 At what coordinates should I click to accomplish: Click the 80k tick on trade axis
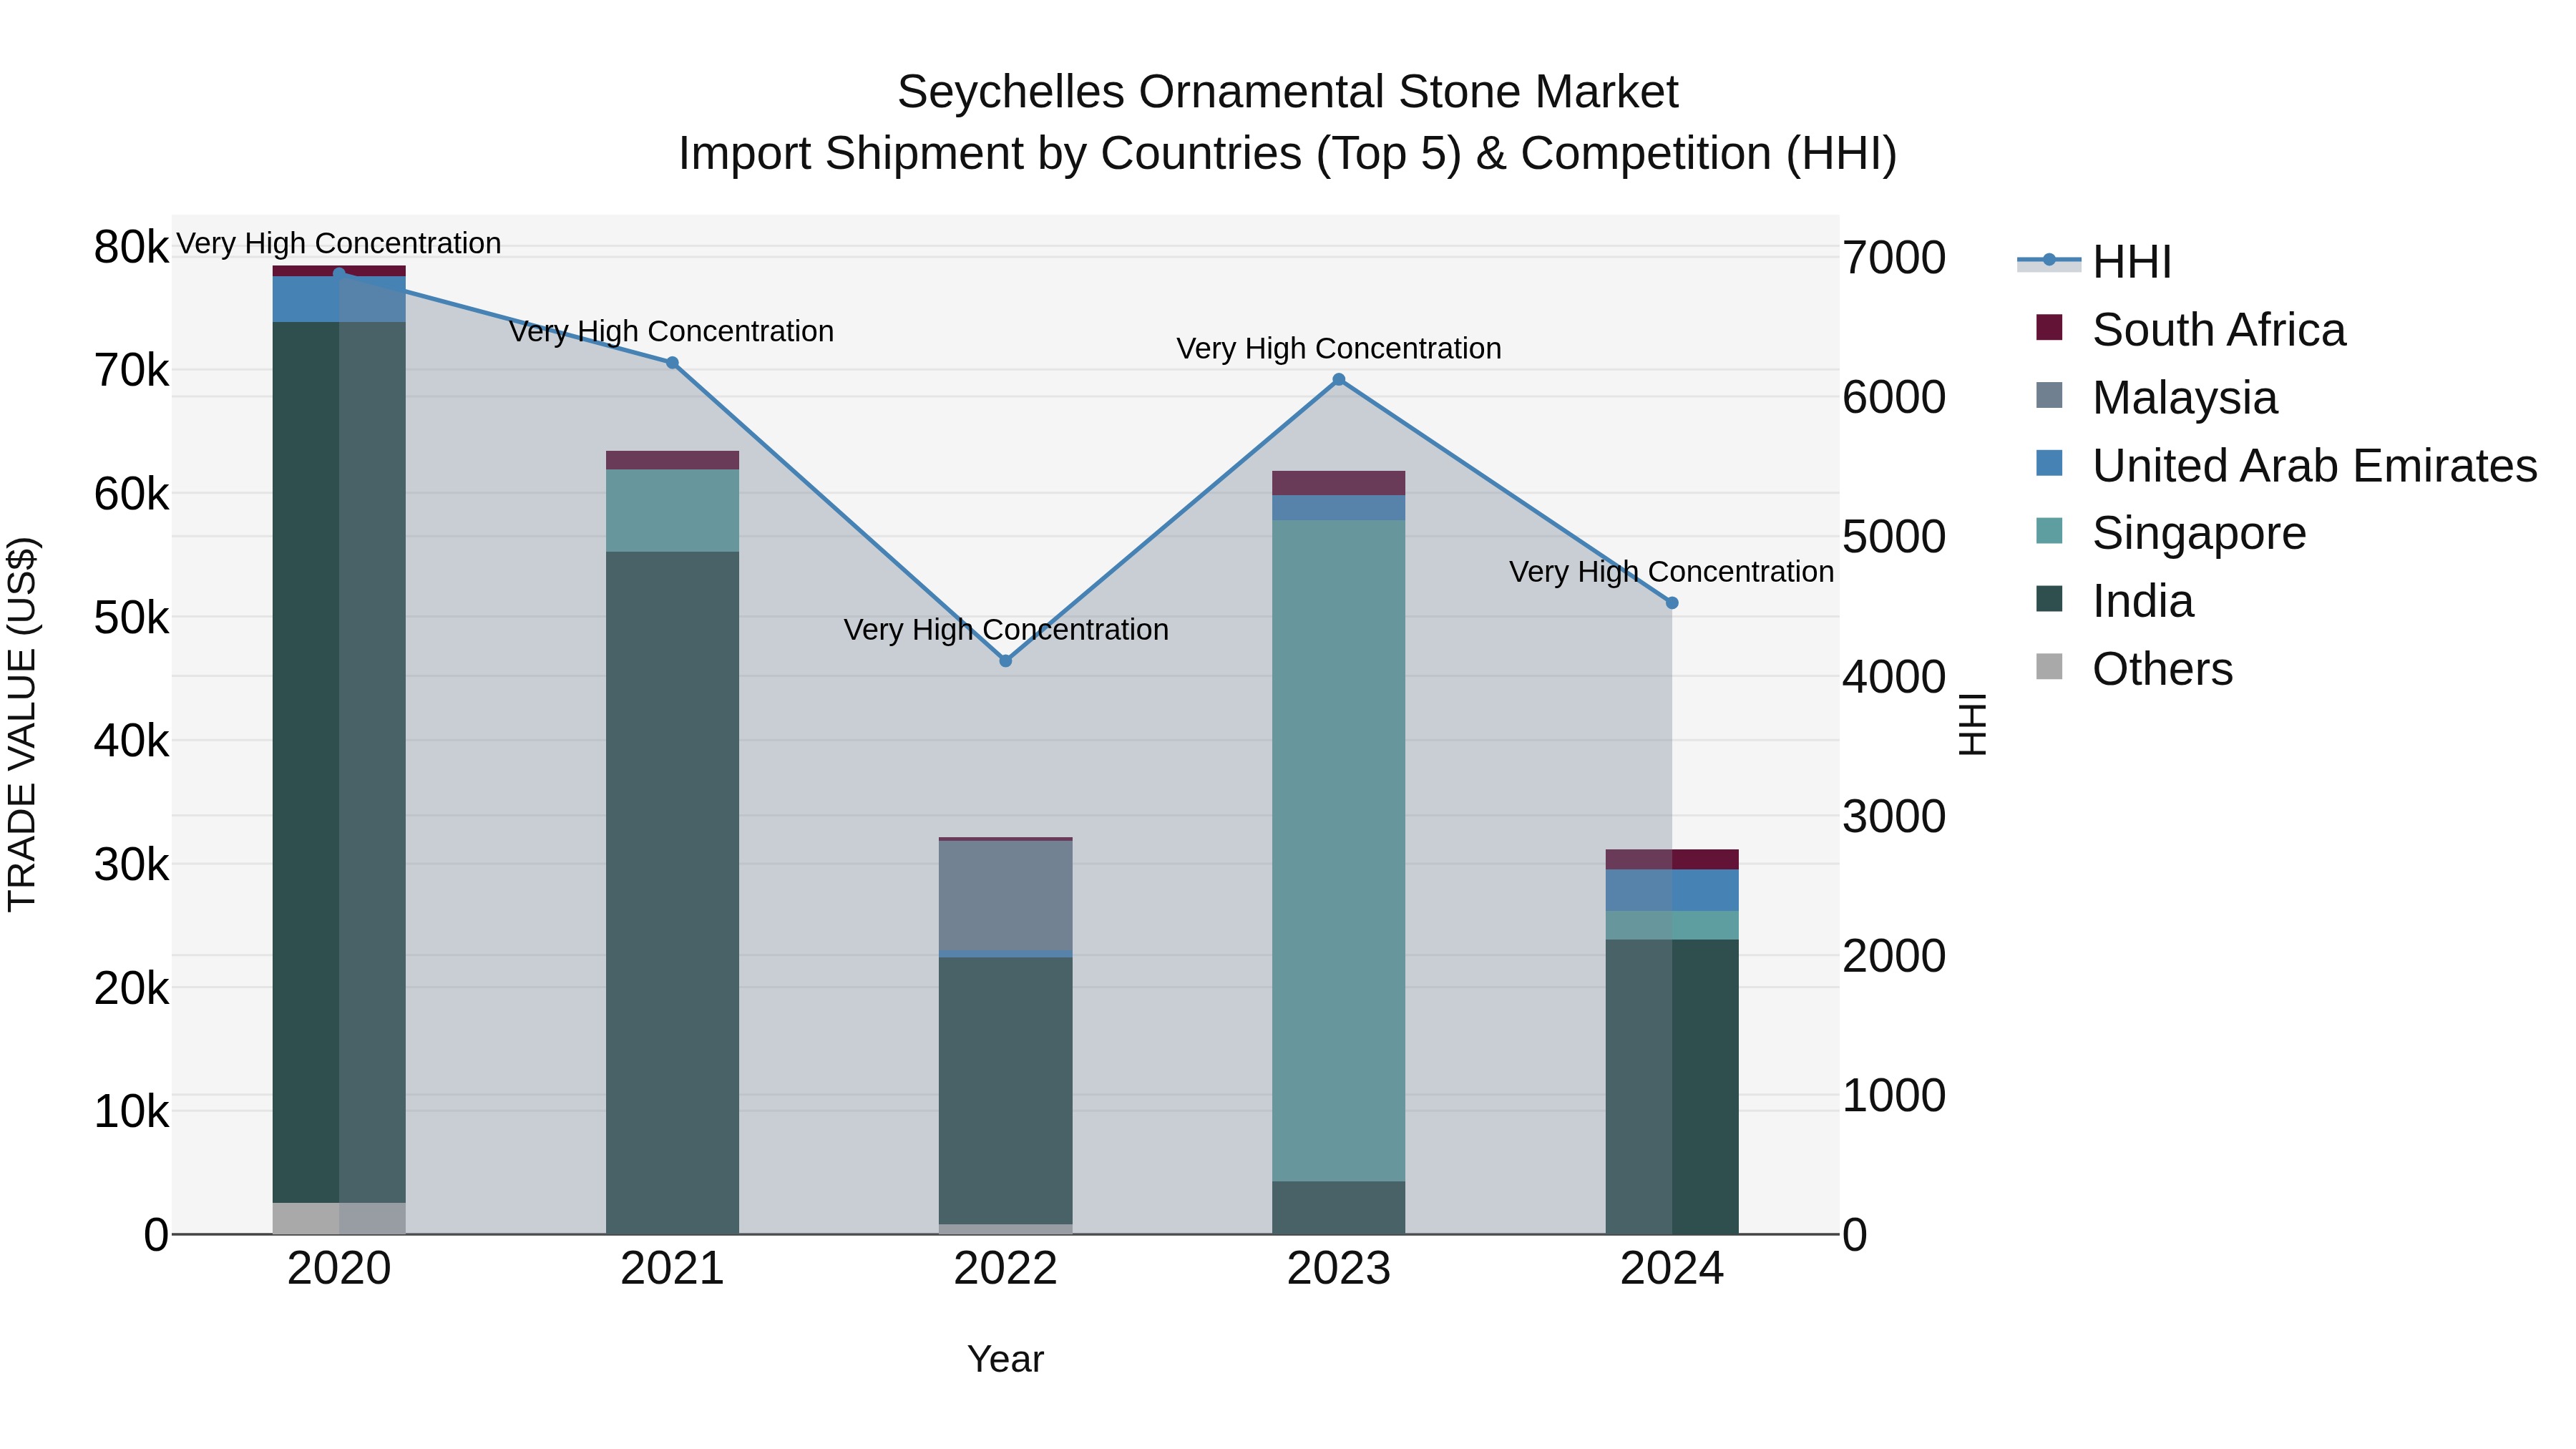click(x=131, y=247)
